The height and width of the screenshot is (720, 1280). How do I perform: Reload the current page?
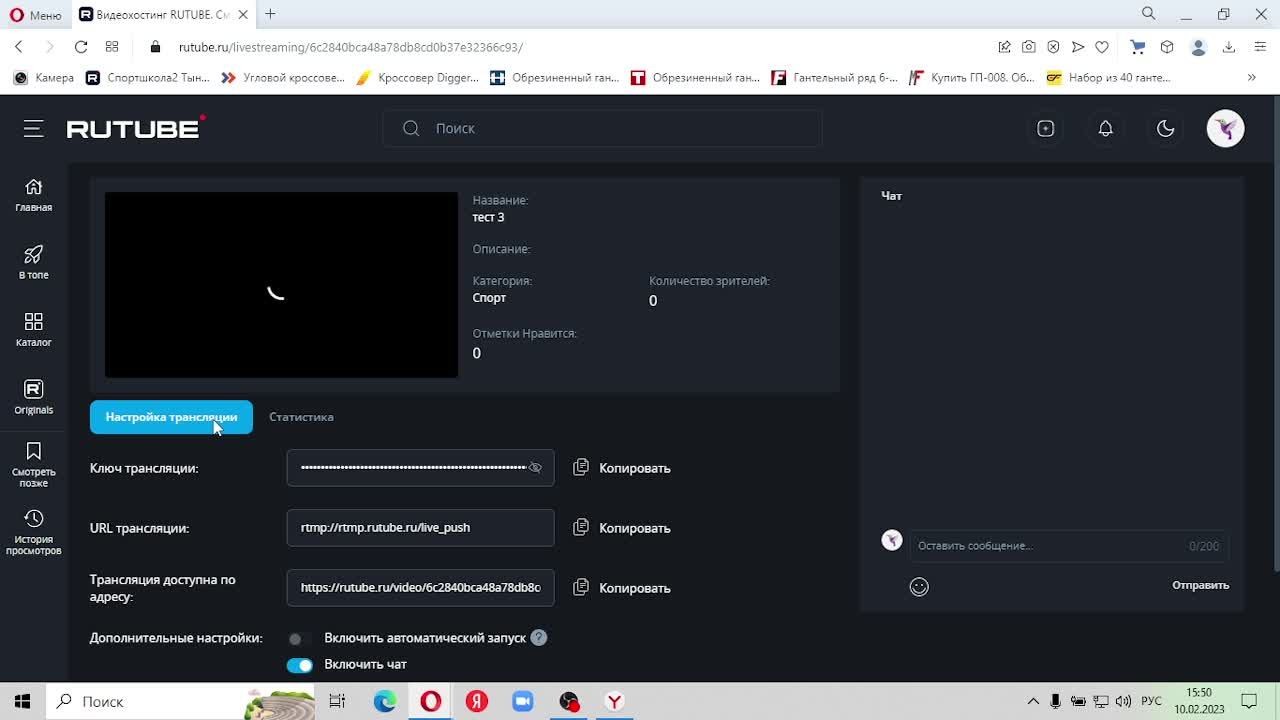[81, 47]
